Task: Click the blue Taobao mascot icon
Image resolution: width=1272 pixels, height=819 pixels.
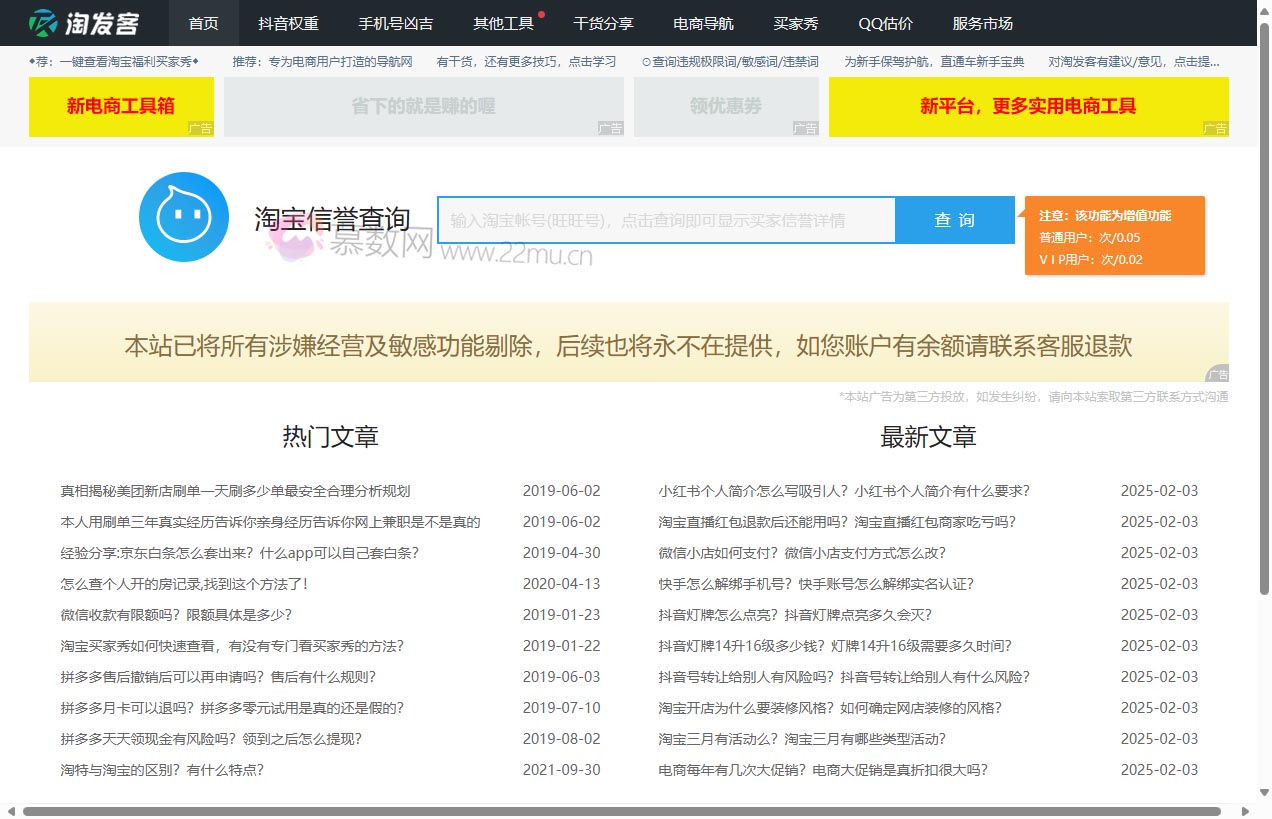Action: click(x=184, y=217)
